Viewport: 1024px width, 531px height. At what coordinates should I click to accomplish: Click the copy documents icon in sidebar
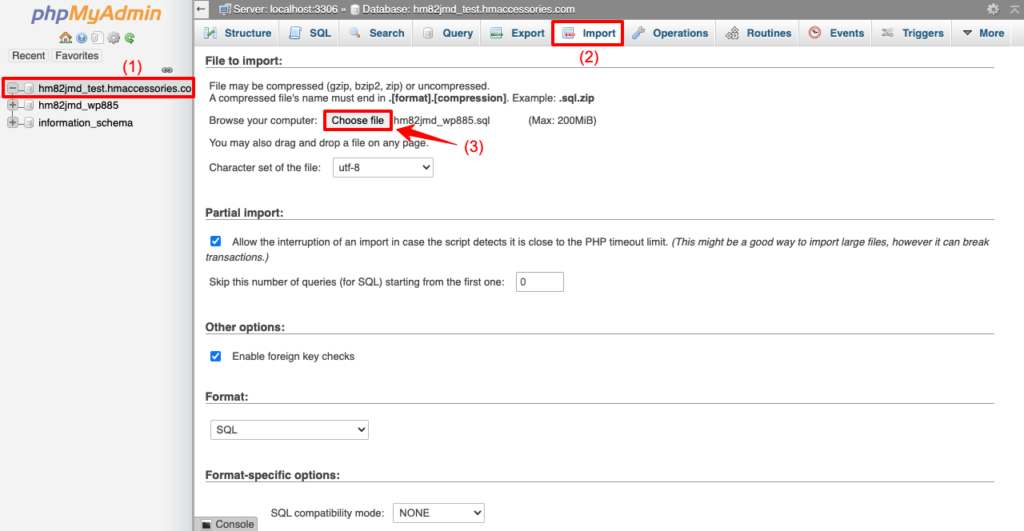pyautogui.click(x=97, y=38)
